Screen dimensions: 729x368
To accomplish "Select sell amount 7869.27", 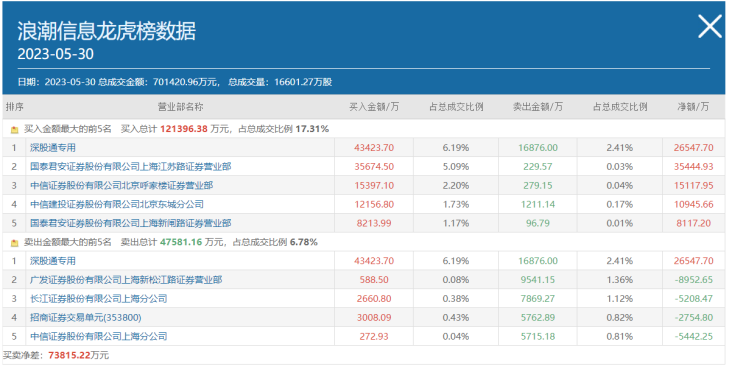I will pos(538,299).
